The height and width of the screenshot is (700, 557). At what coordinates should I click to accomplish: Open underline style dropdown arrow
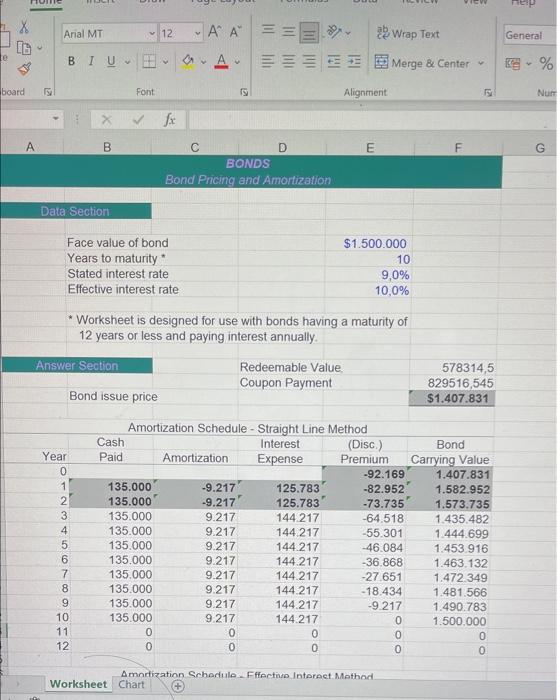(127, 62)
